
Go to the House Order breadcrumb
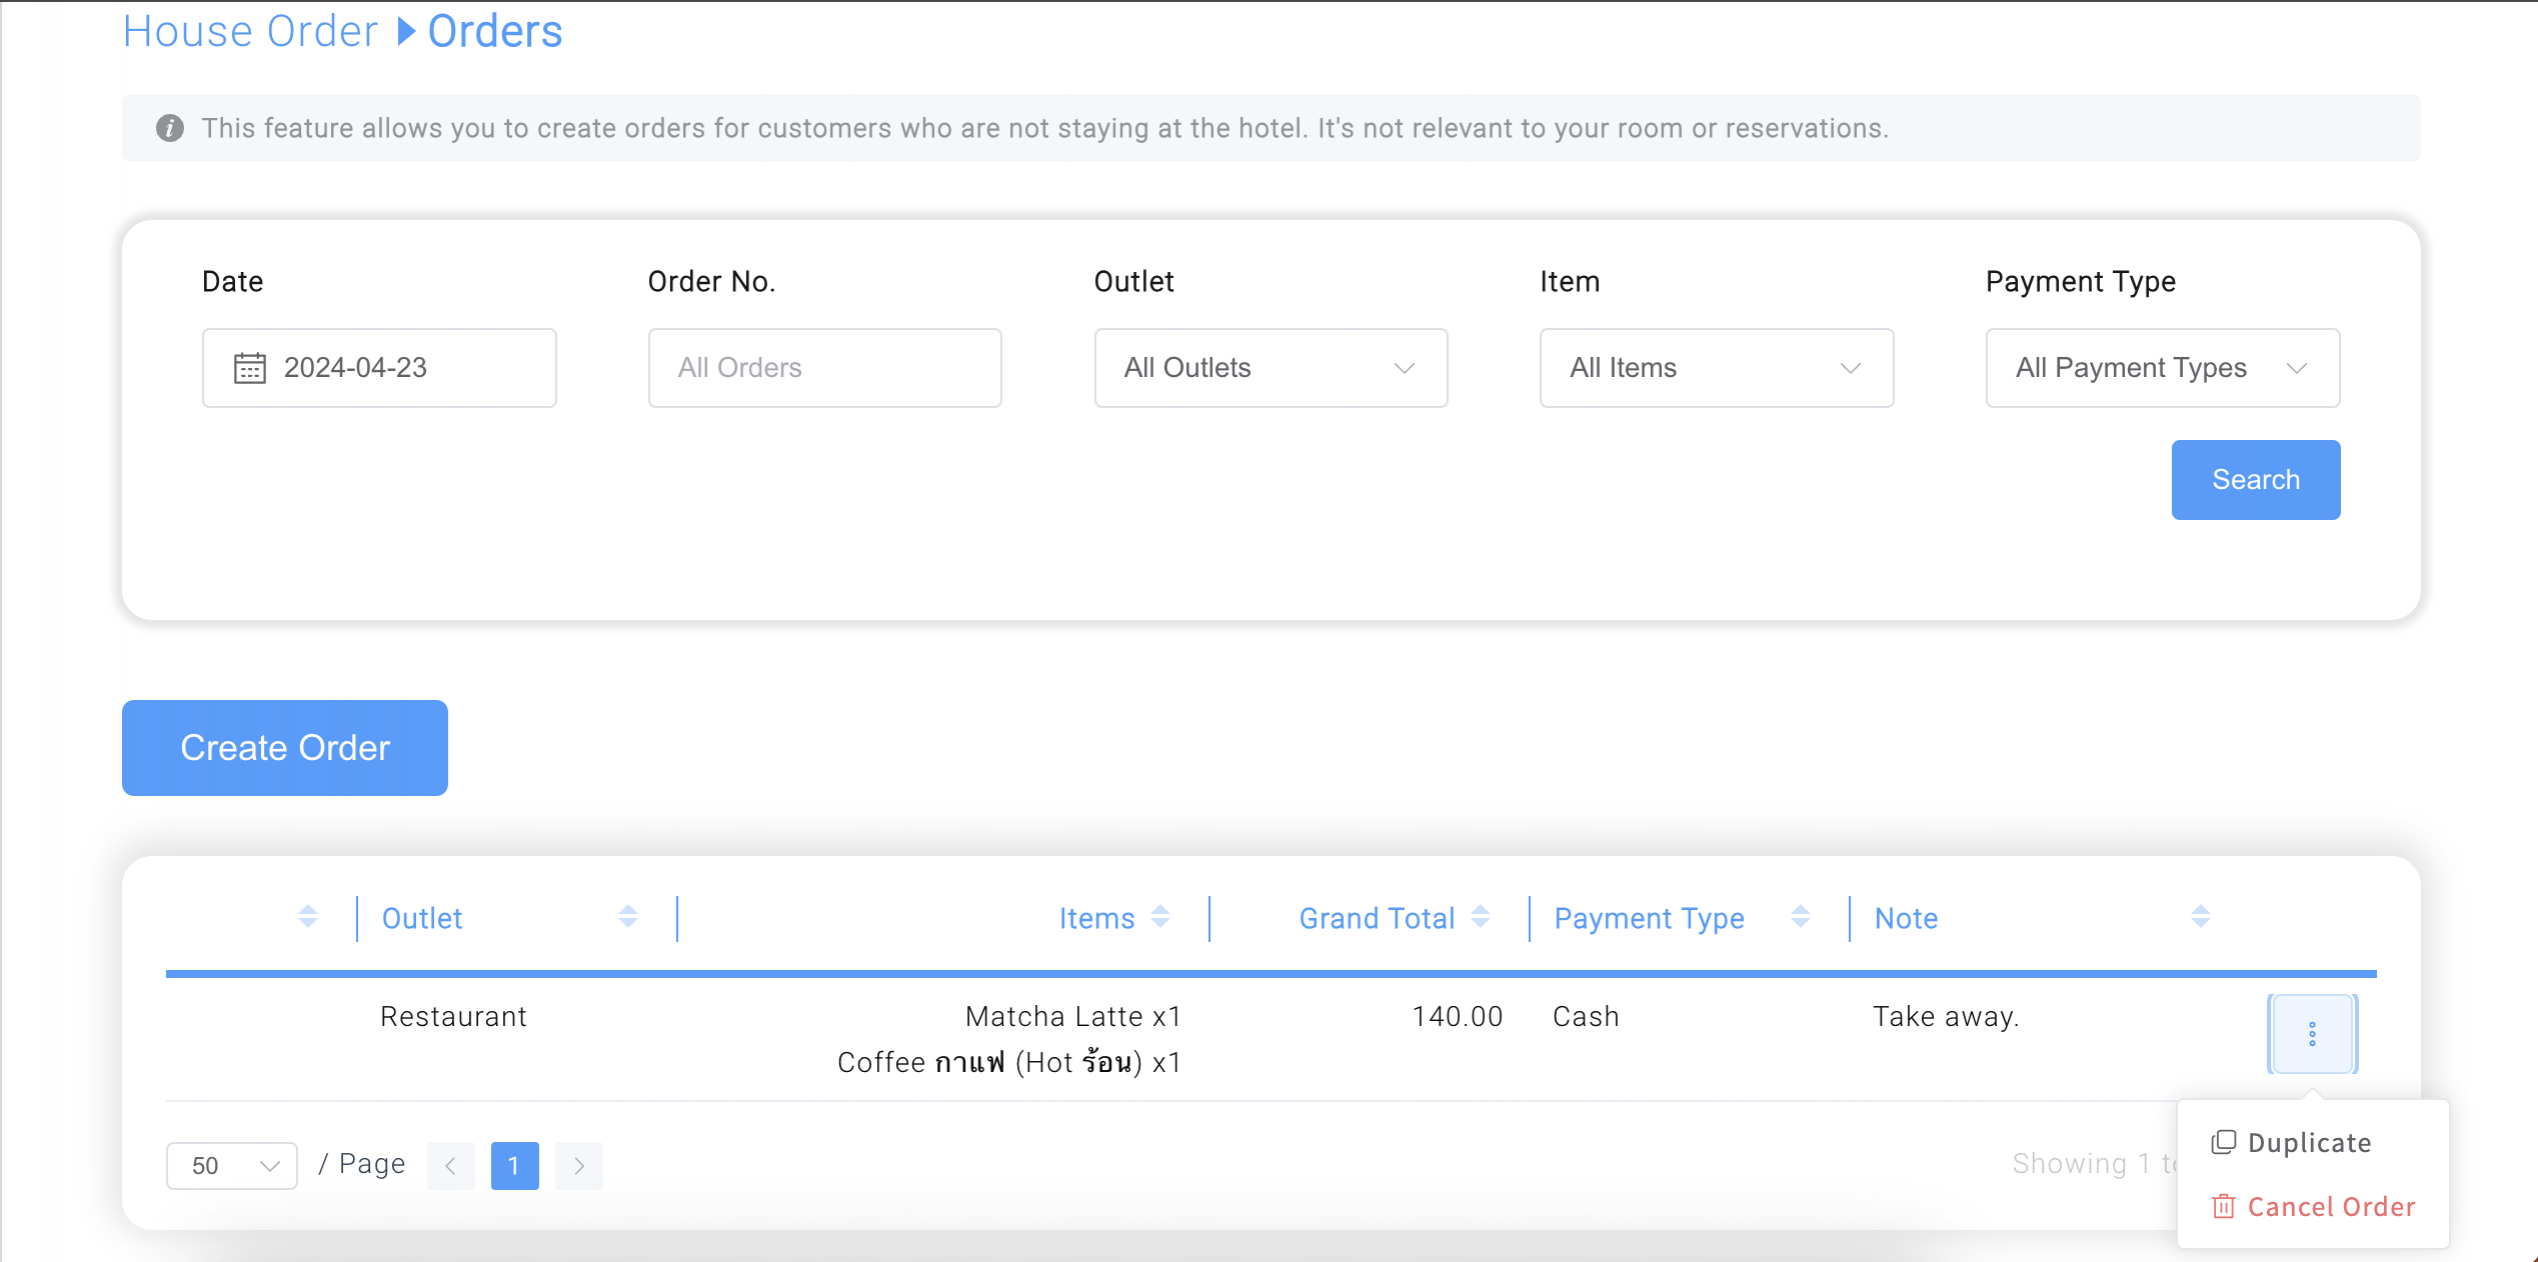coord(250,32)
